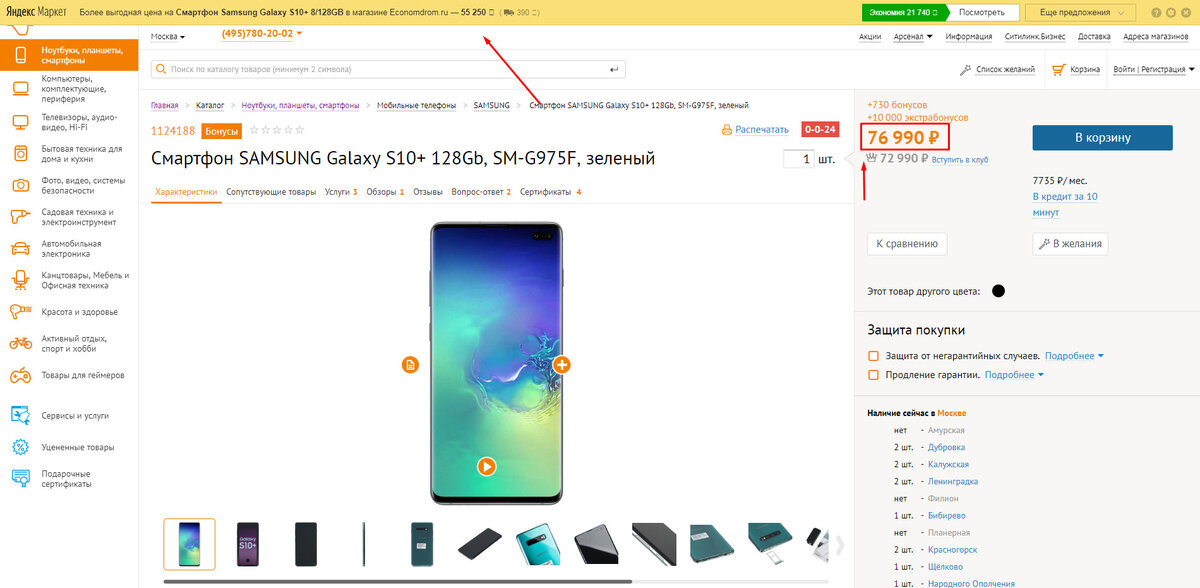Image resolution: width=1200 pixels, height=588 pixels.
Task: Expand Подробнее for Защита от негарантийных случаев
Action: pyautogui.click(x=1074, y=356)
